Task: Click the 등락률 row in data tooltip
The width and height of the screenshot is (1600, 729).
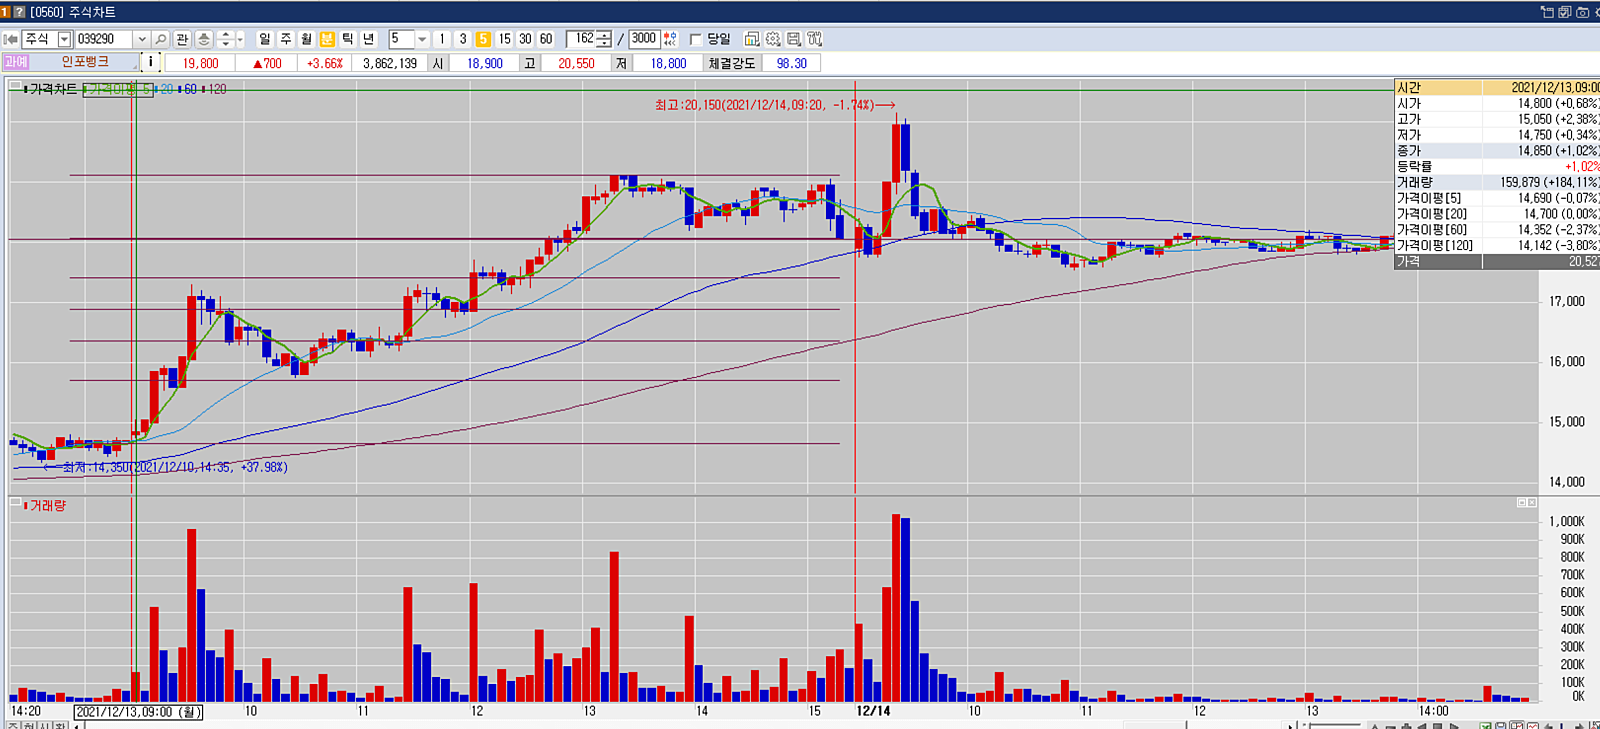Action: pos(1497,166)
